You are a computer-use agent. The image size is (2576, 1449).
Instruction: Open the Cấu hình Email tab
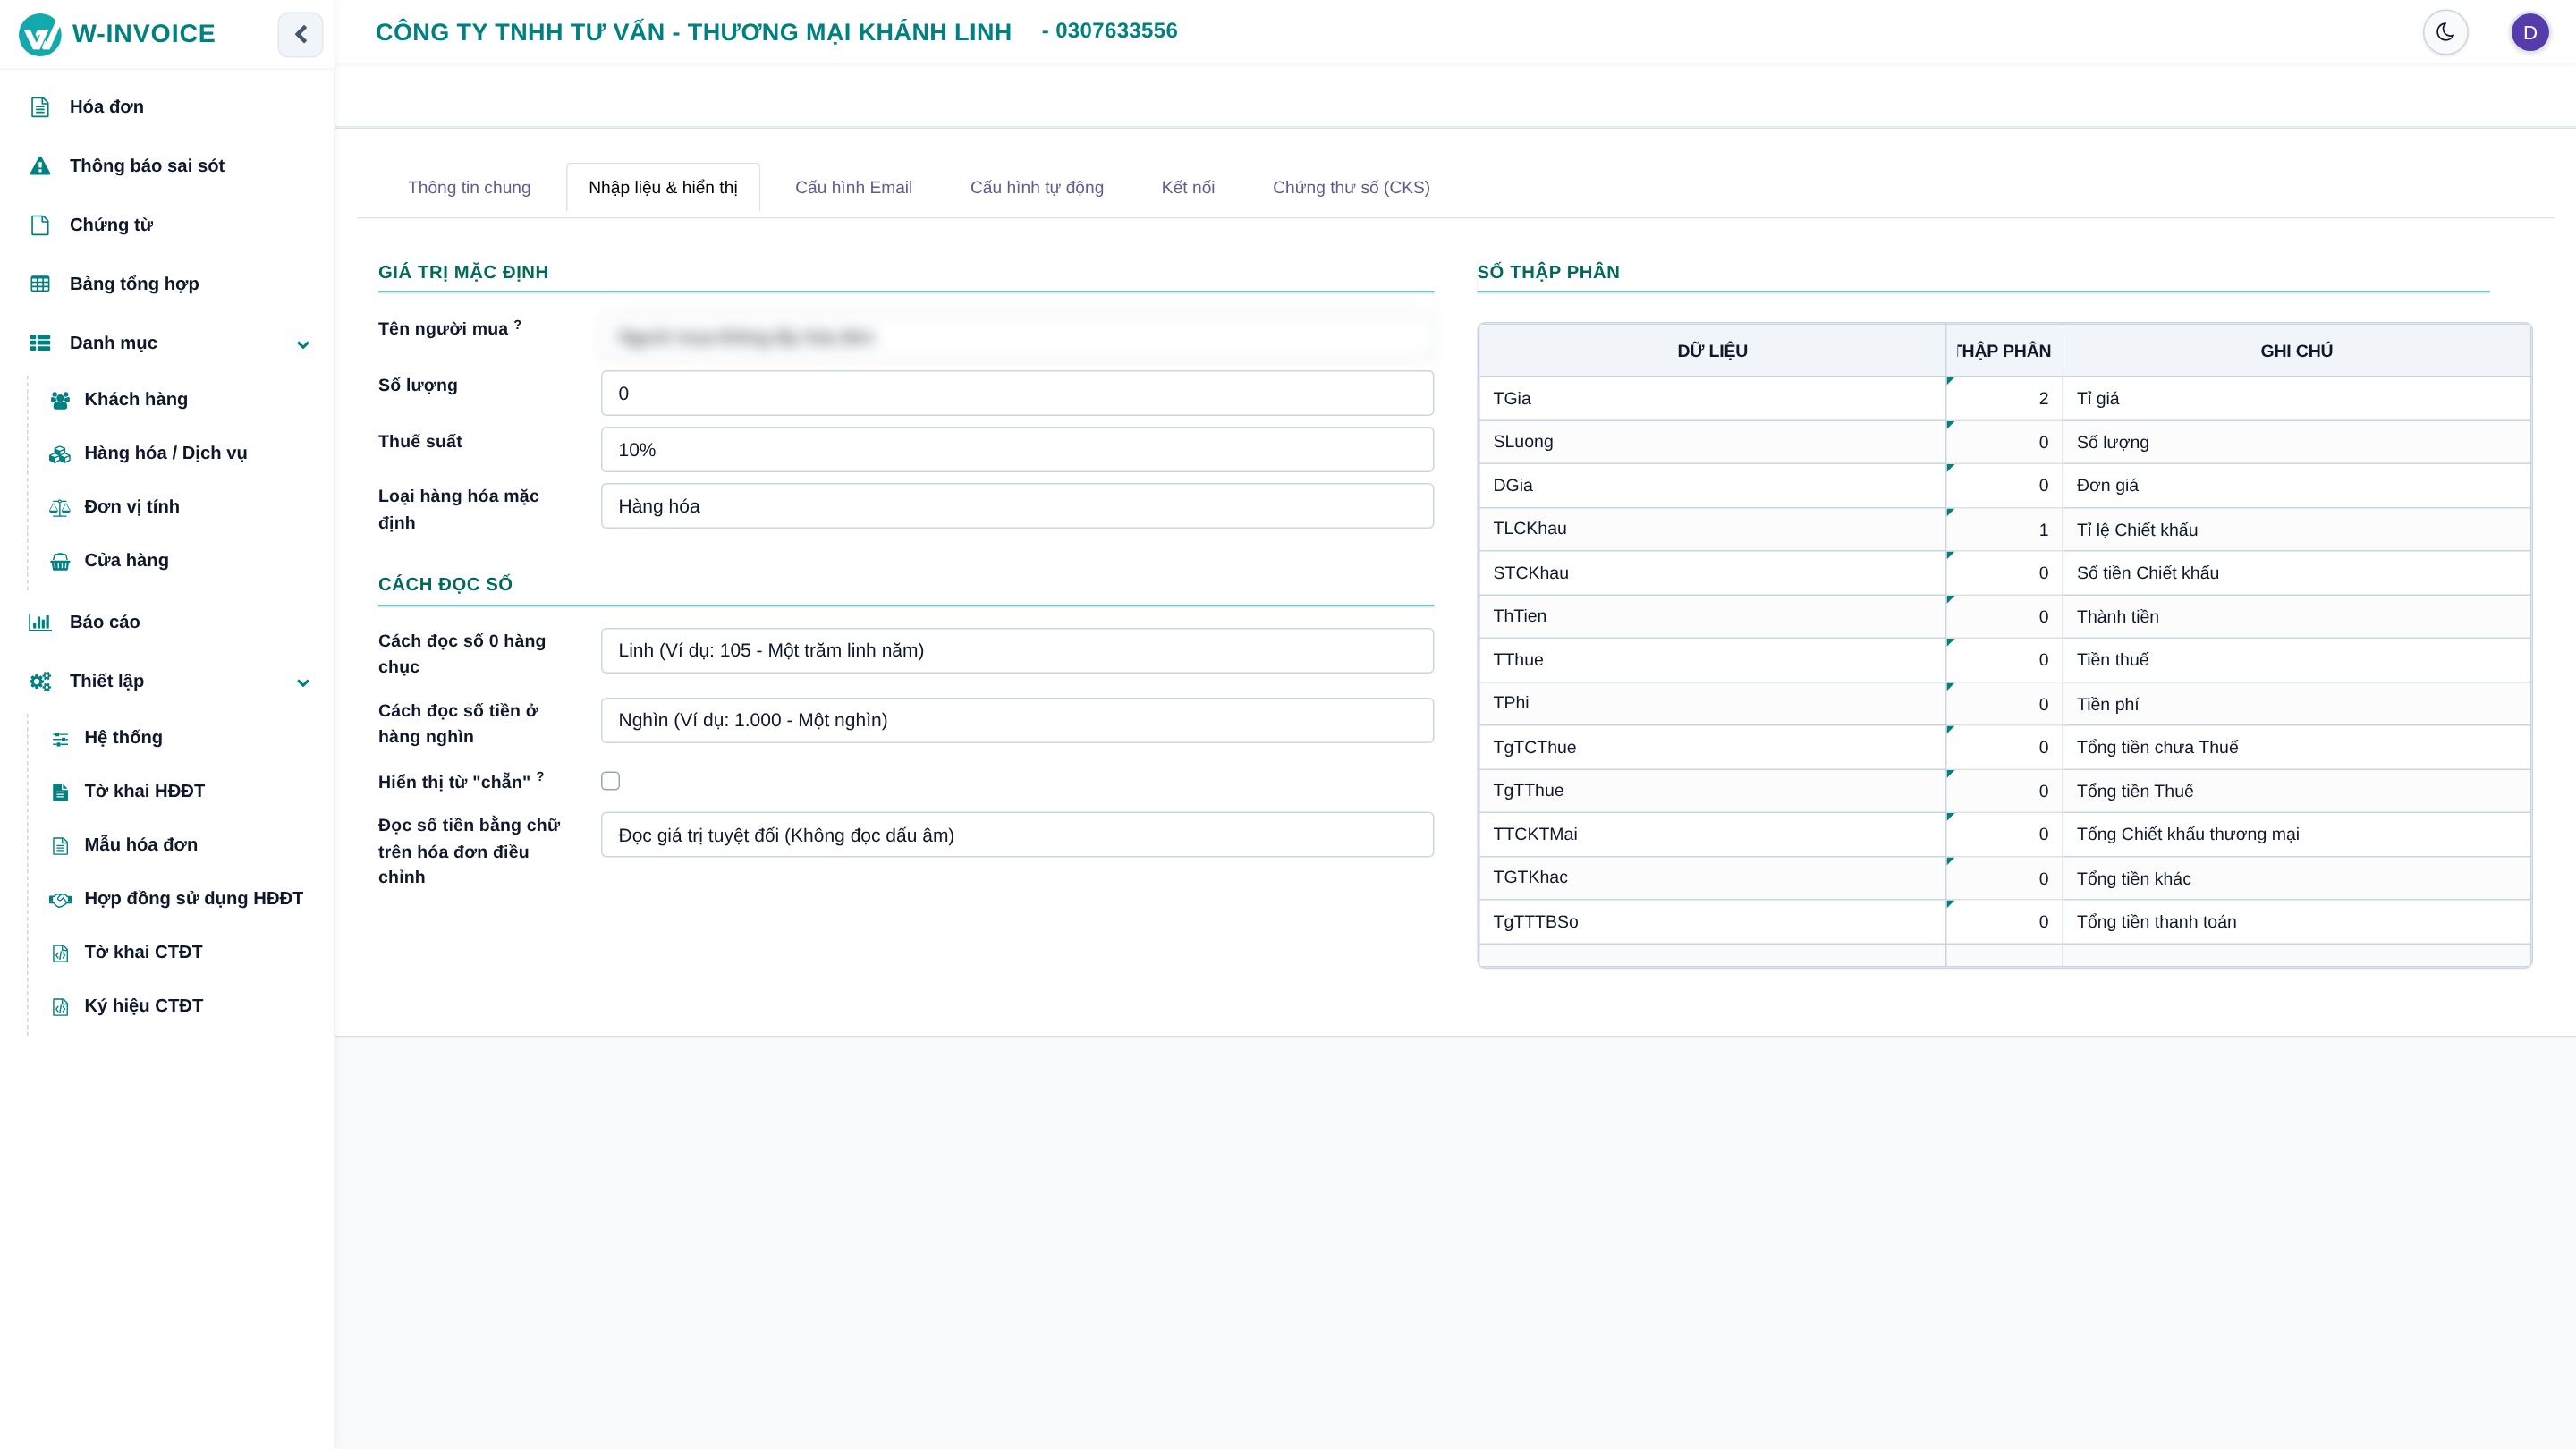click(853, 187)
